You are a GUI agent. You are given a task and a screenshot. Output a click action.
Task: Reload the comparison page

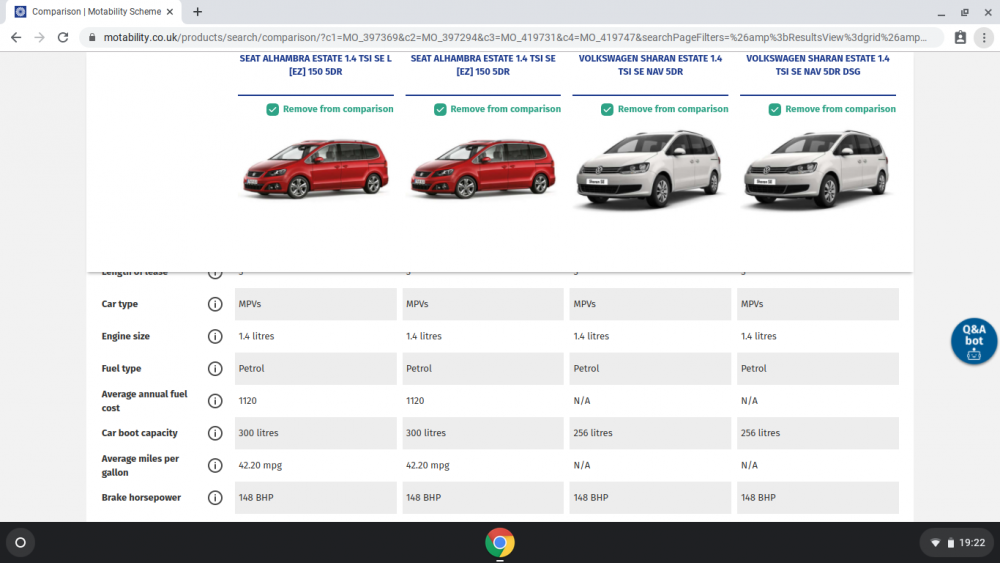click(x=62, y=38)
